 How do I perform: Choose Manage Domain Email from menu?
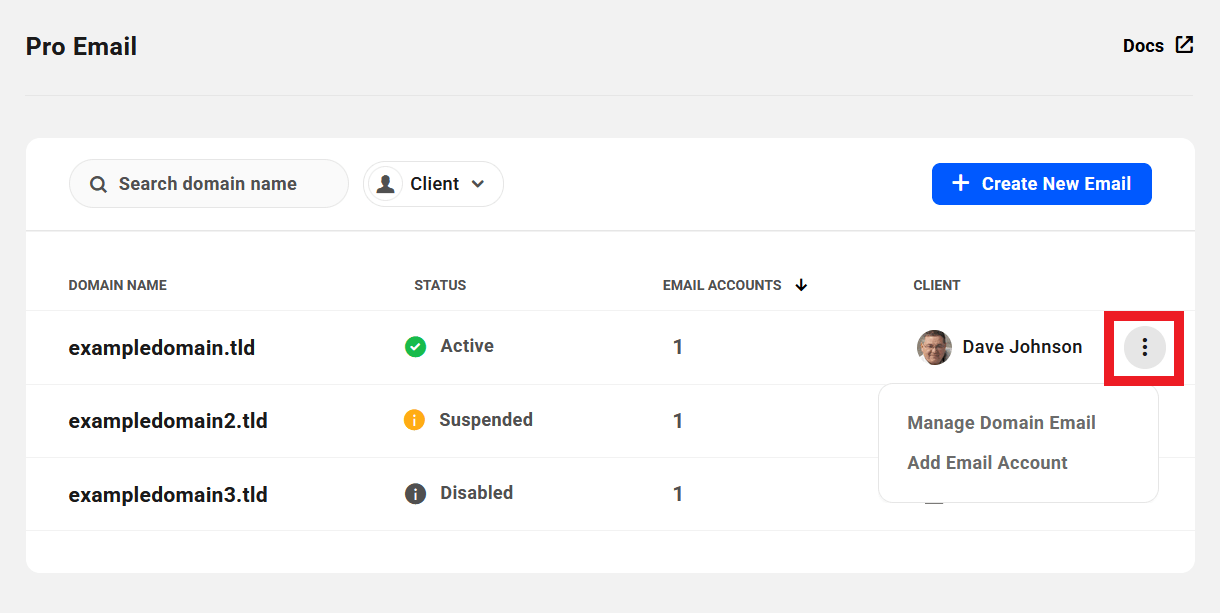pos(1001,423)
